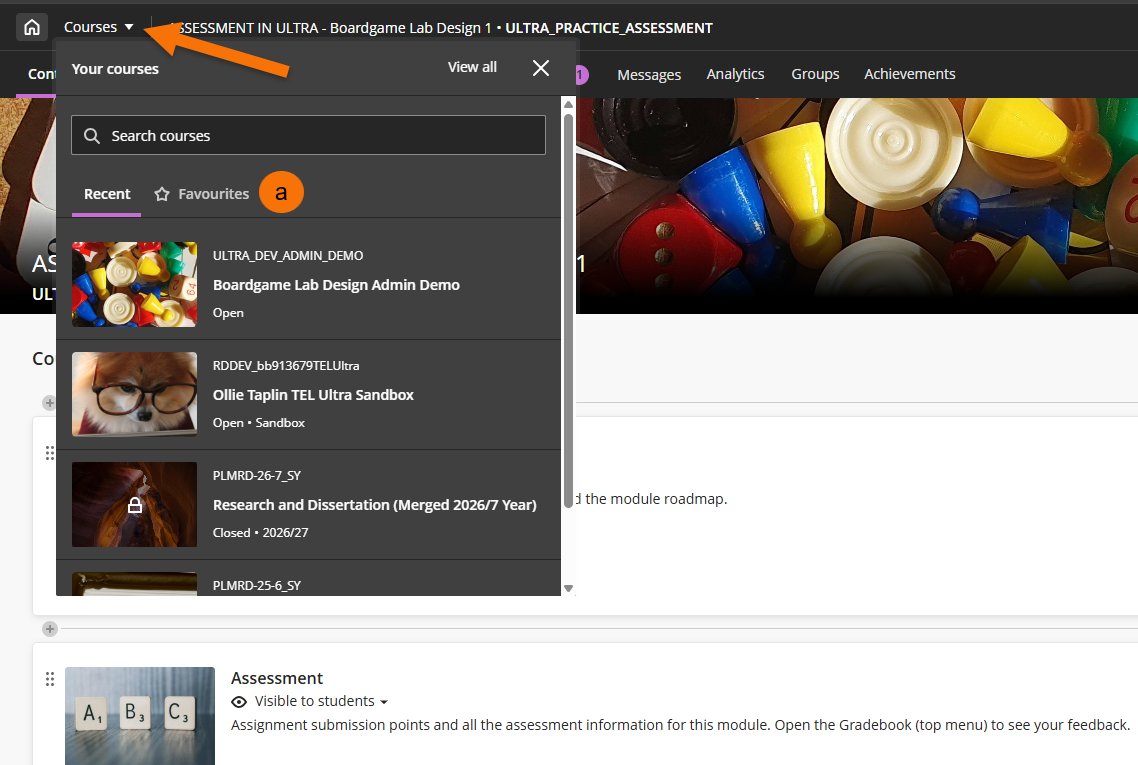Click the Your courses heading
Image resolution: width=1138 pixels, height=765 pixels.
(115, 69)
